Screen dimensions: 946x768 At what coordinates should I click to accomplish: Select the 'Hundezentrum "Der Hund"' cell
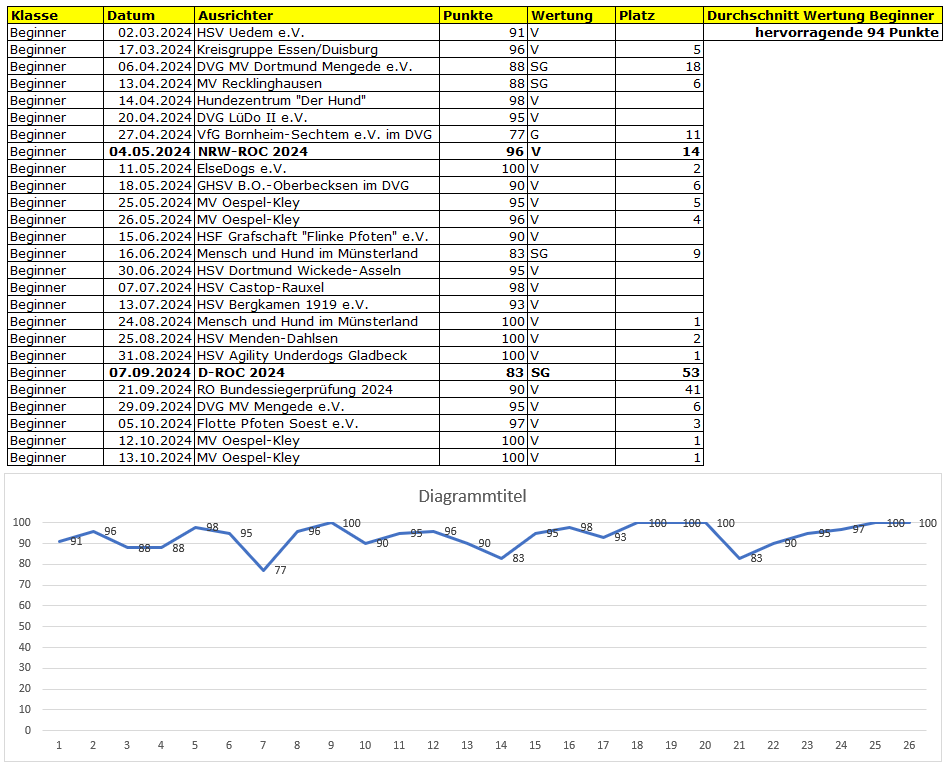point(317,100)
